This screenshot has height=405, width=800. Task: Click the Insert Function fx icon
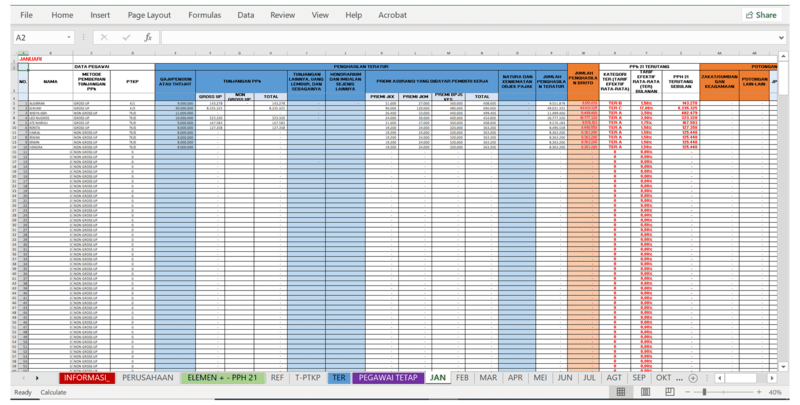(148, 37)
